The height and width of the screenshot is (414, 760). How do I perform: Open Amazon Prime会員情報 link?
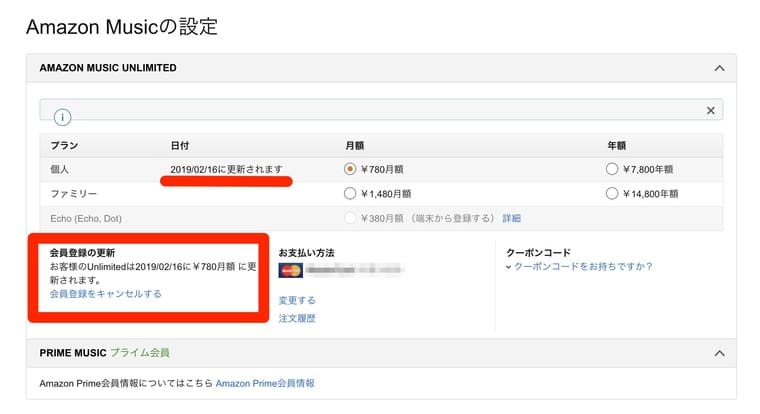click(265, 383)
